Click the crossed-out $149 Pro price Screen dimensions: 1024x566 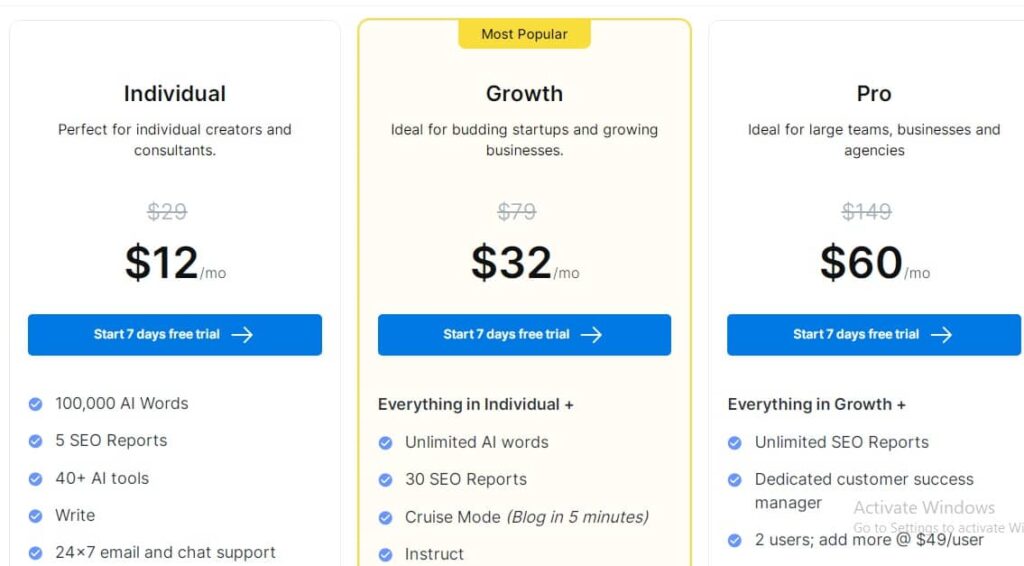[x=866, y=212]
